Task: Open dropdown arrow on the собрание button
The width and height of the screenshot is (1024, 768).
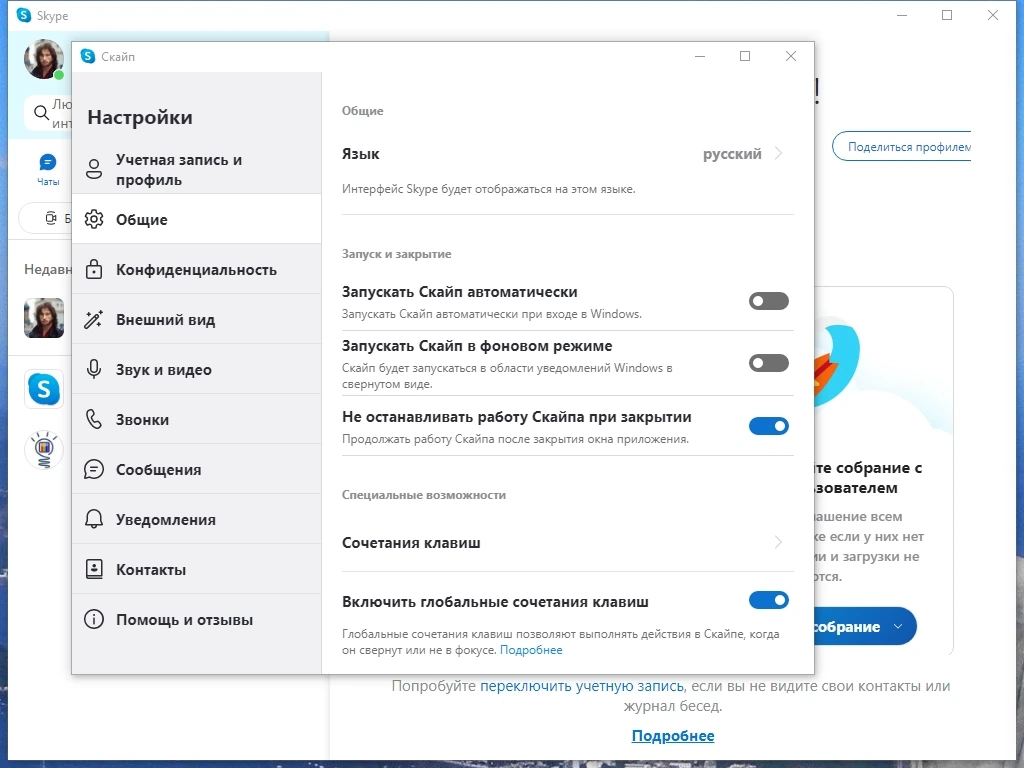Action: point(898,626)
